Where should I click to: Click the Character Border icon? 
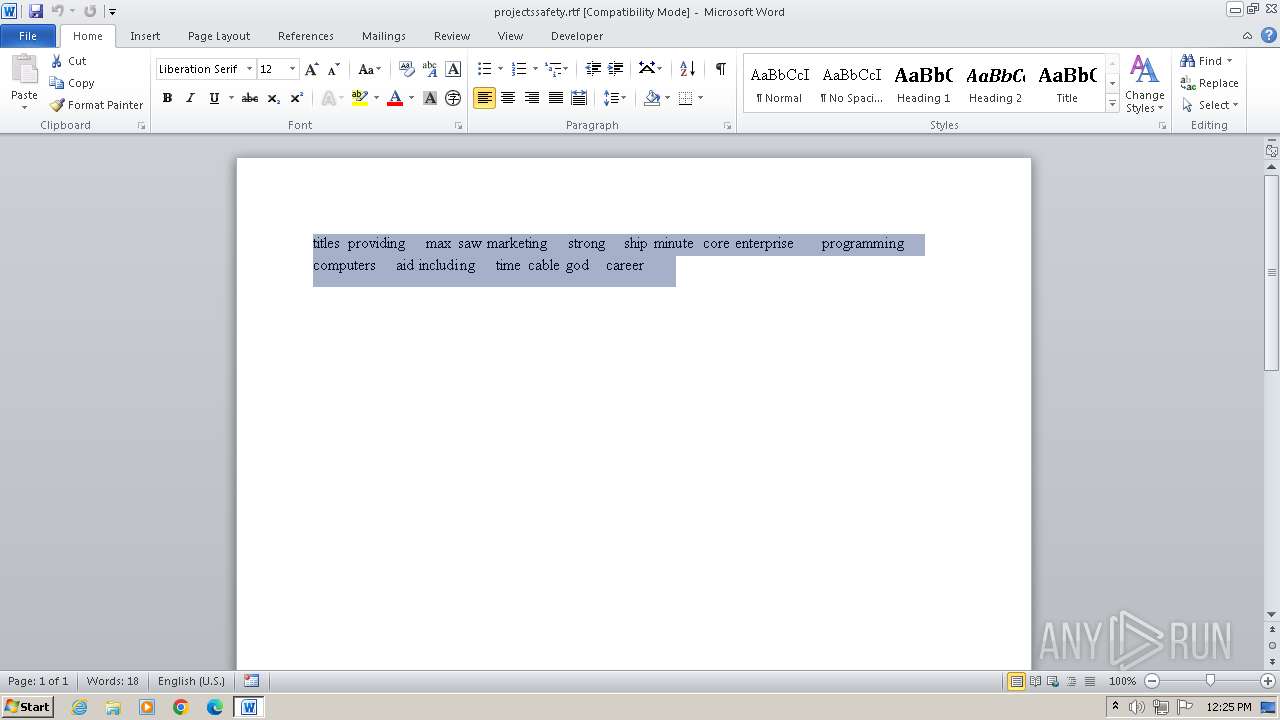coord(453,69)
